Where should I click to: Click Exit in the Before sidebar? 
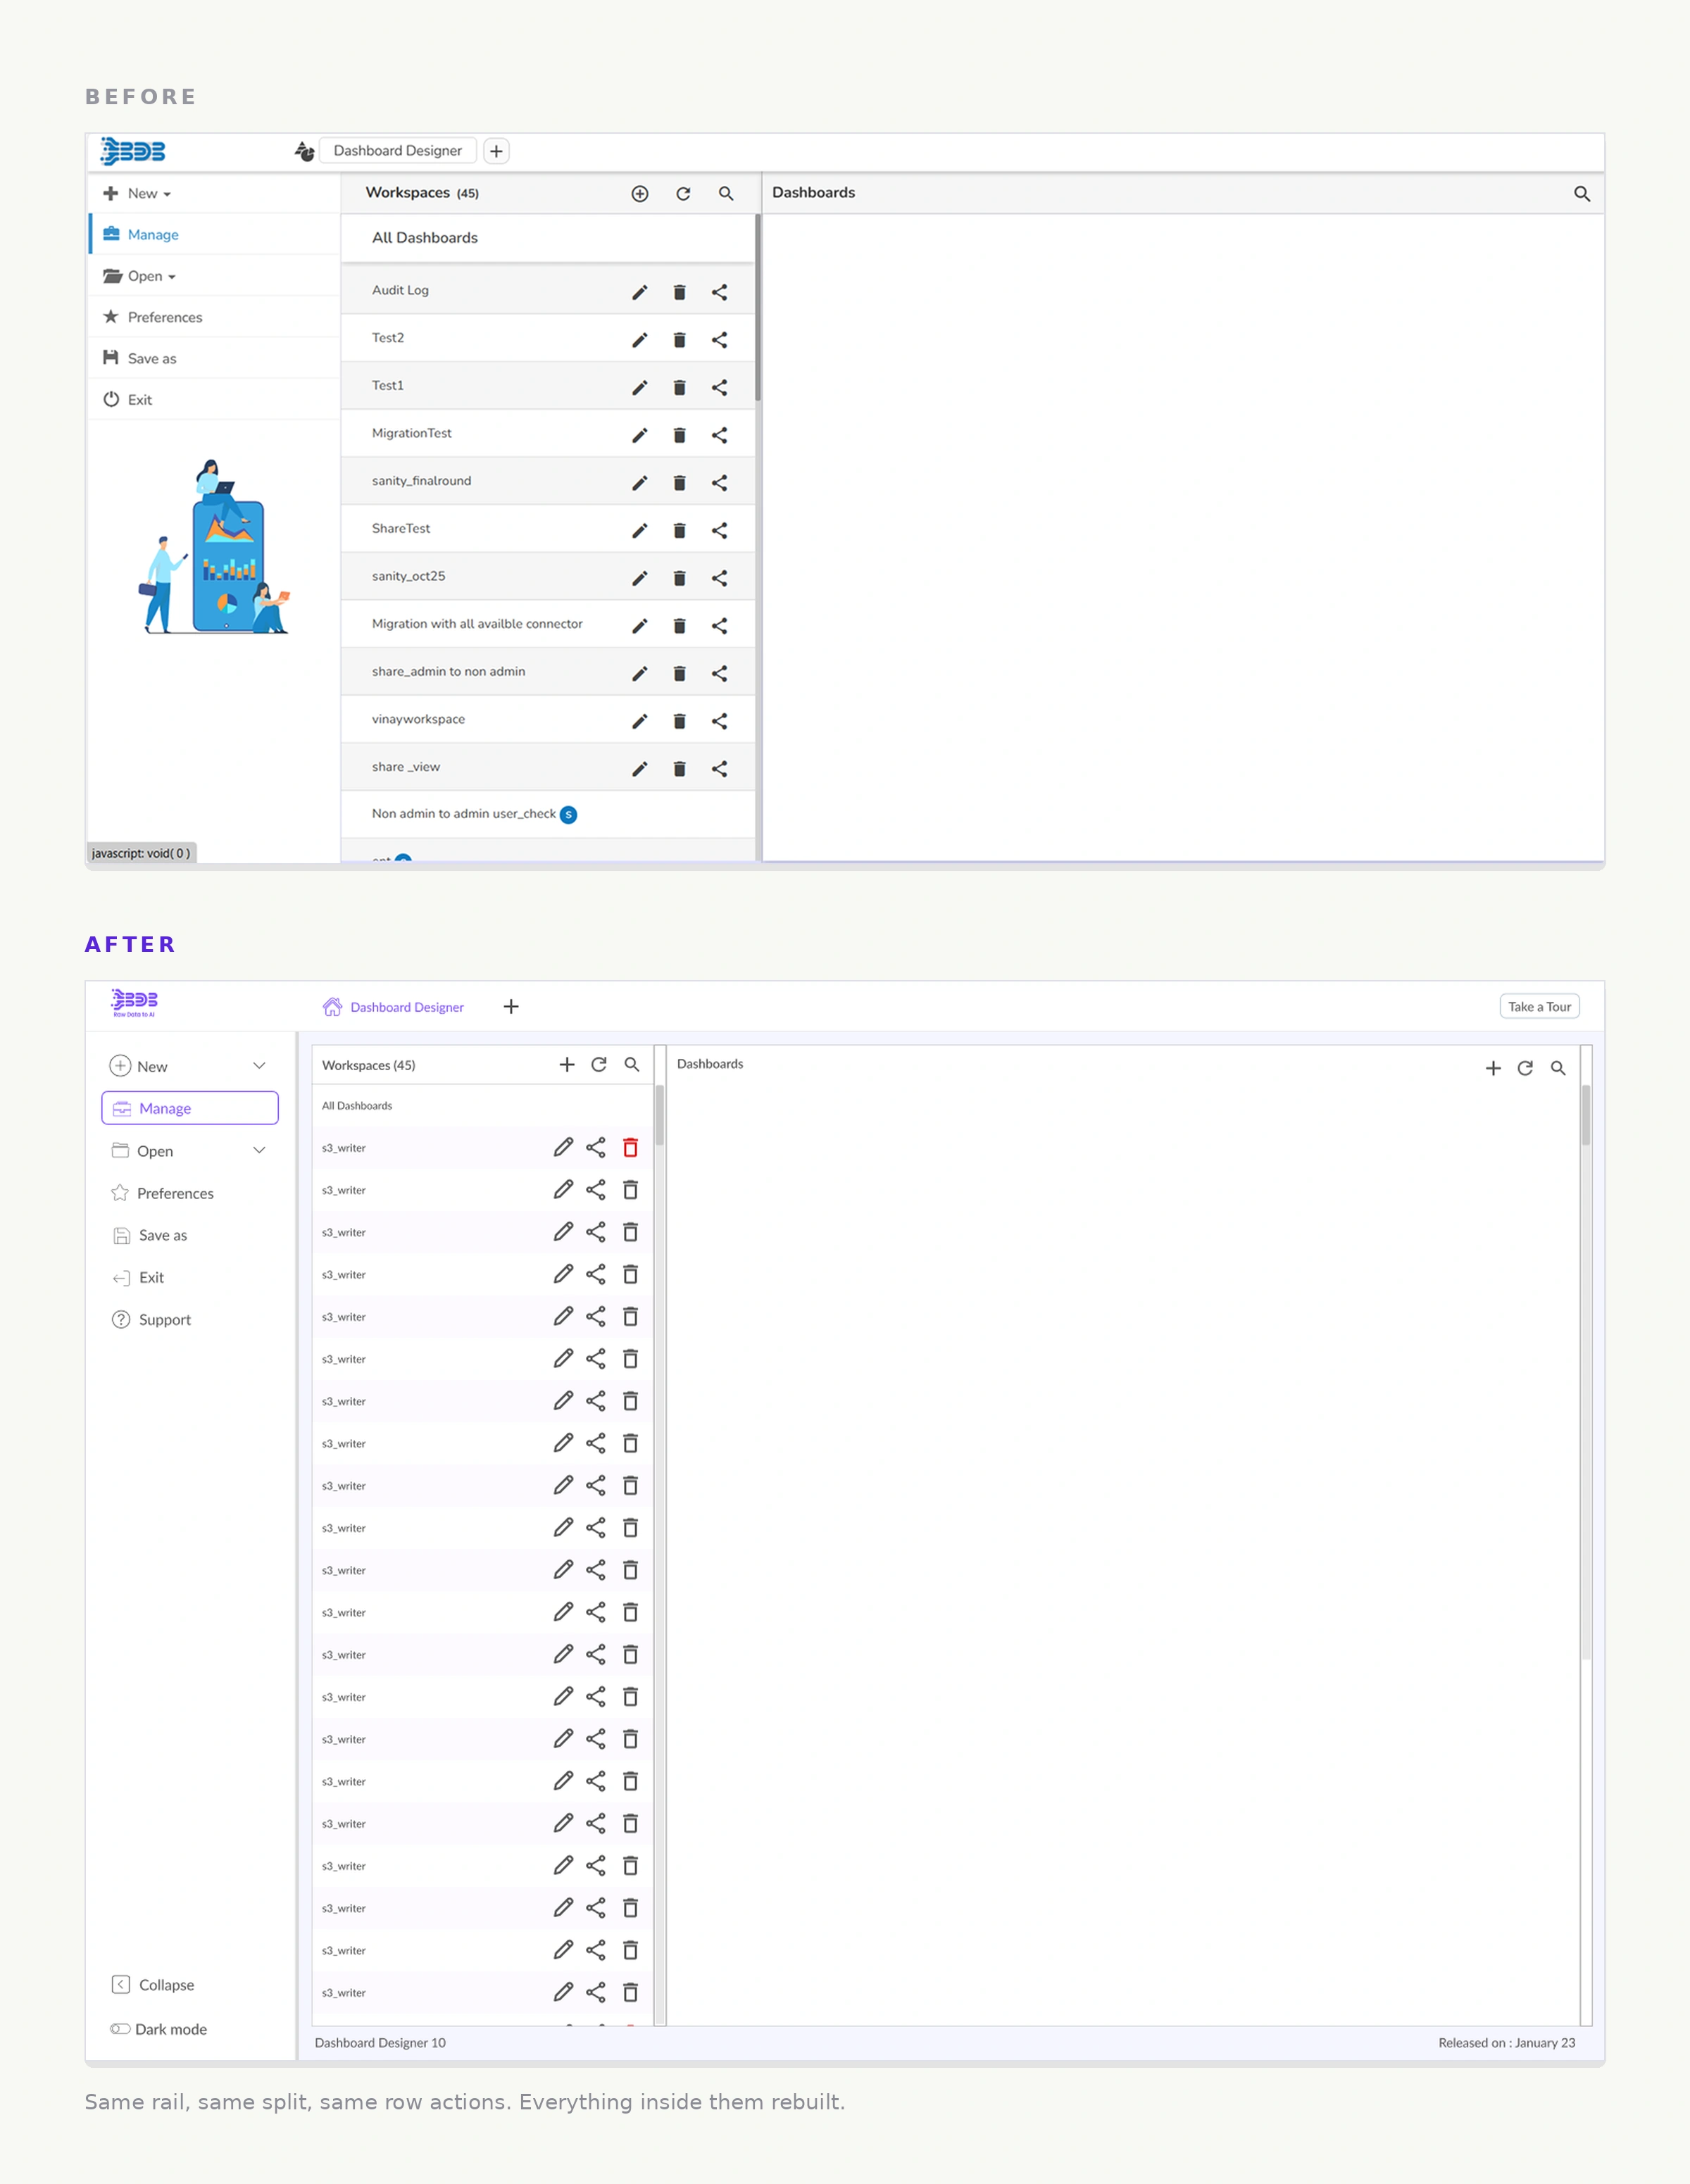[x=214, y=400]
